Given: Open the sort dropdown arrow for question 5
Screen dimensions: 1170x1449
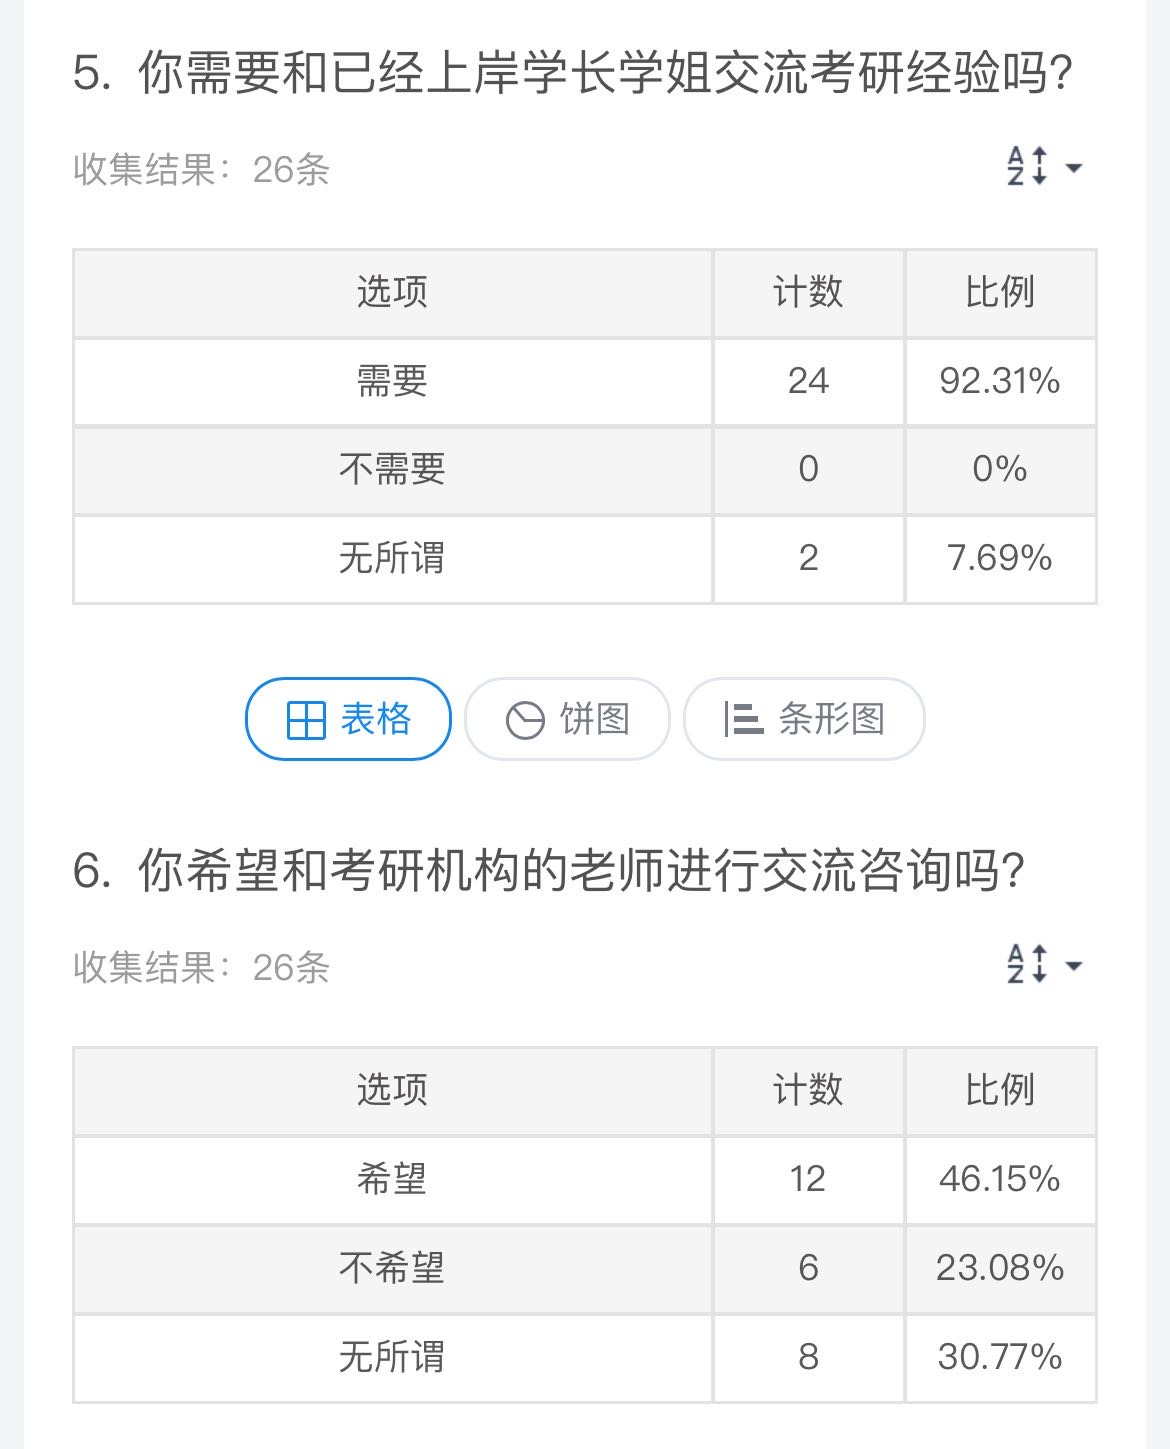Looking at the screenshot, I should click(x=1074, y=168).
